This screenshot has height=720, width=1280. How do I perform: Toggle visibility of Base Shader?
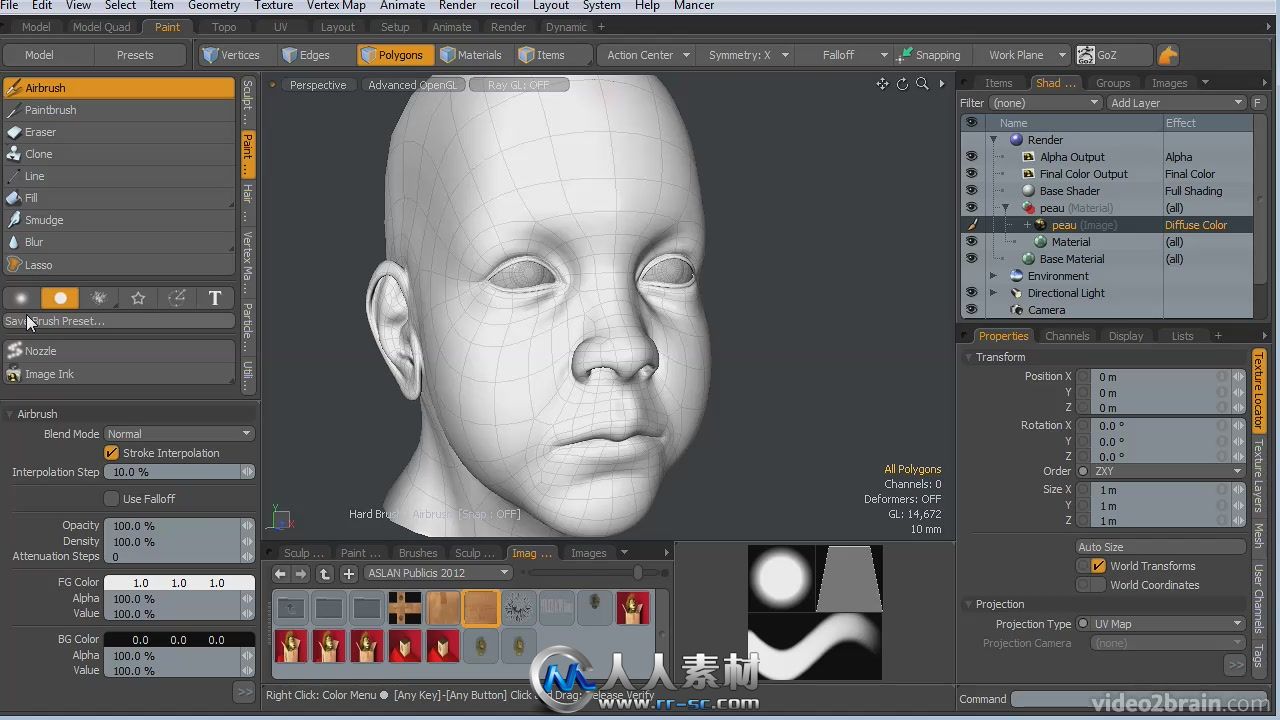pyautogui.click(x=971, y=191)
